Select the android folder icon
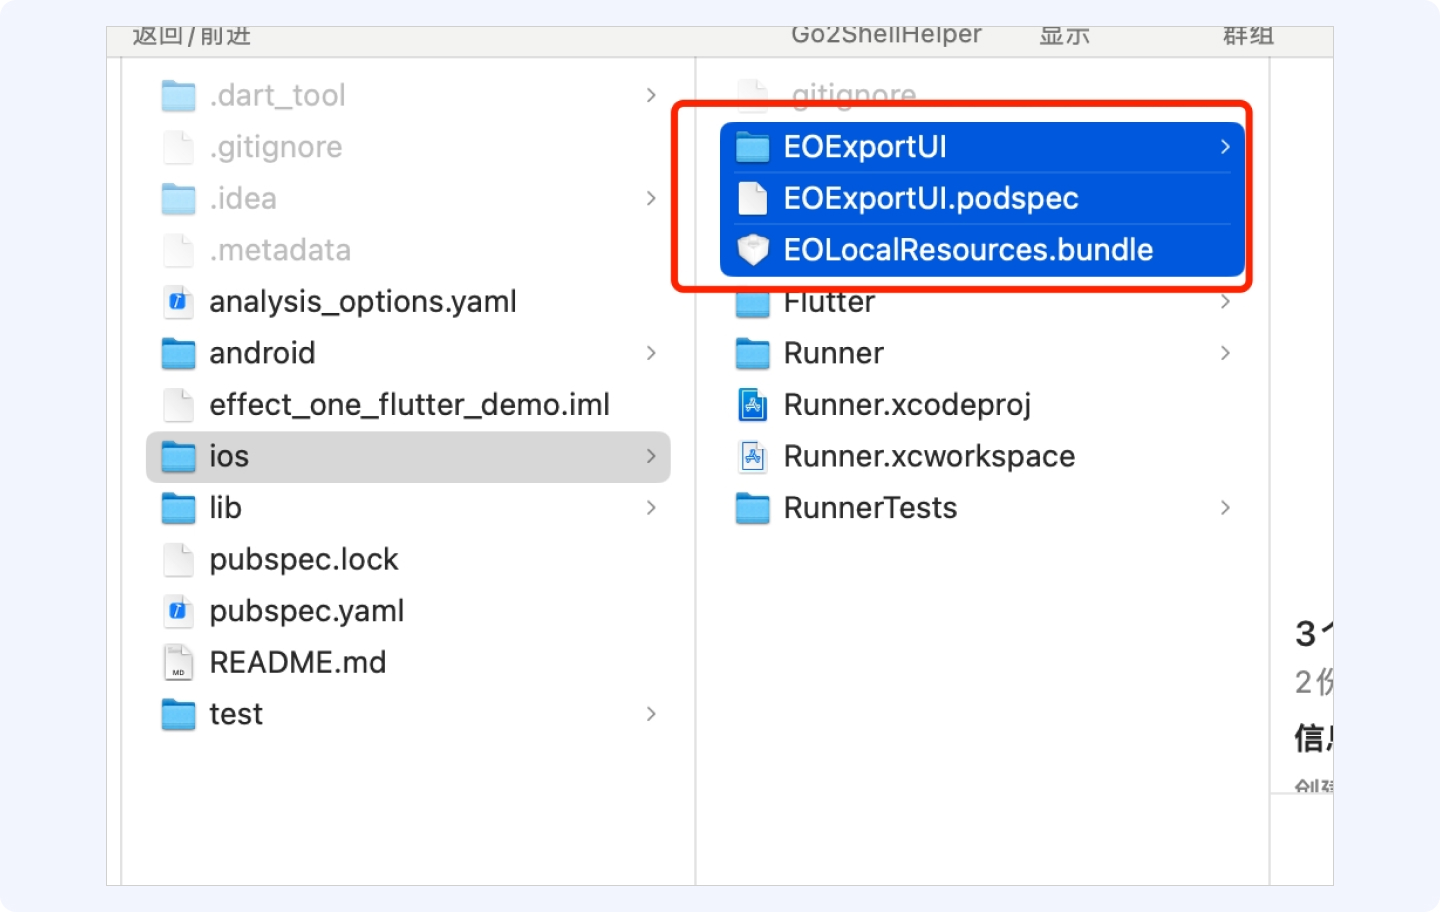 179,354
